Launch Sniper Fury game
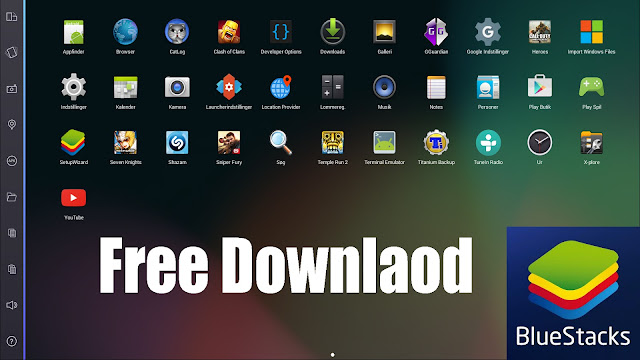Viewport: 640px width, 360px height. click(229, 142)
